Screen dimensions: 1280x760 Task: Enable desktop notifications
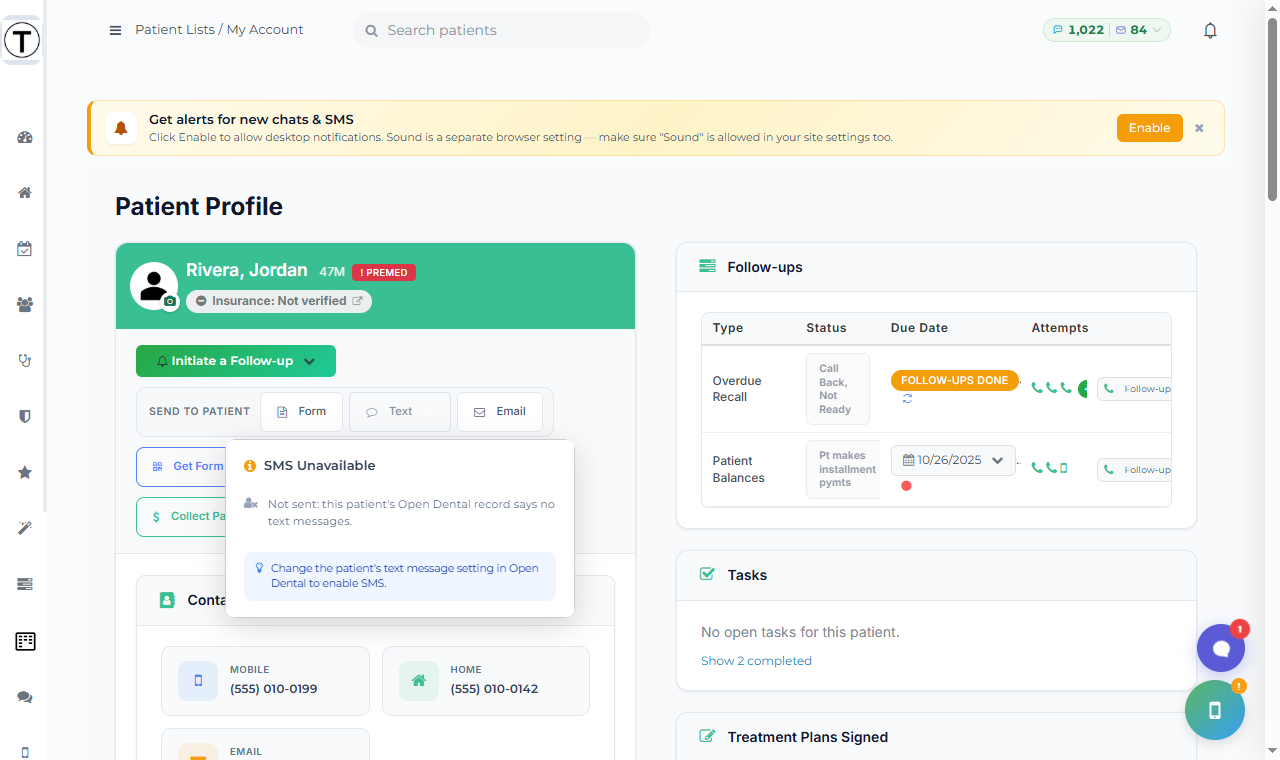tap(1150, 128)
